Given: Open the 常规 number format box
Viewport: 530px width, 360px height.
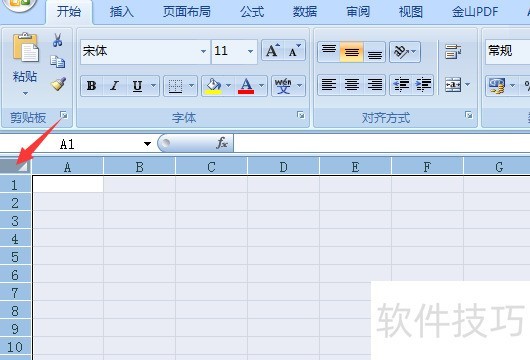Looking at the screenshot, I should click(x=508, y=51).
